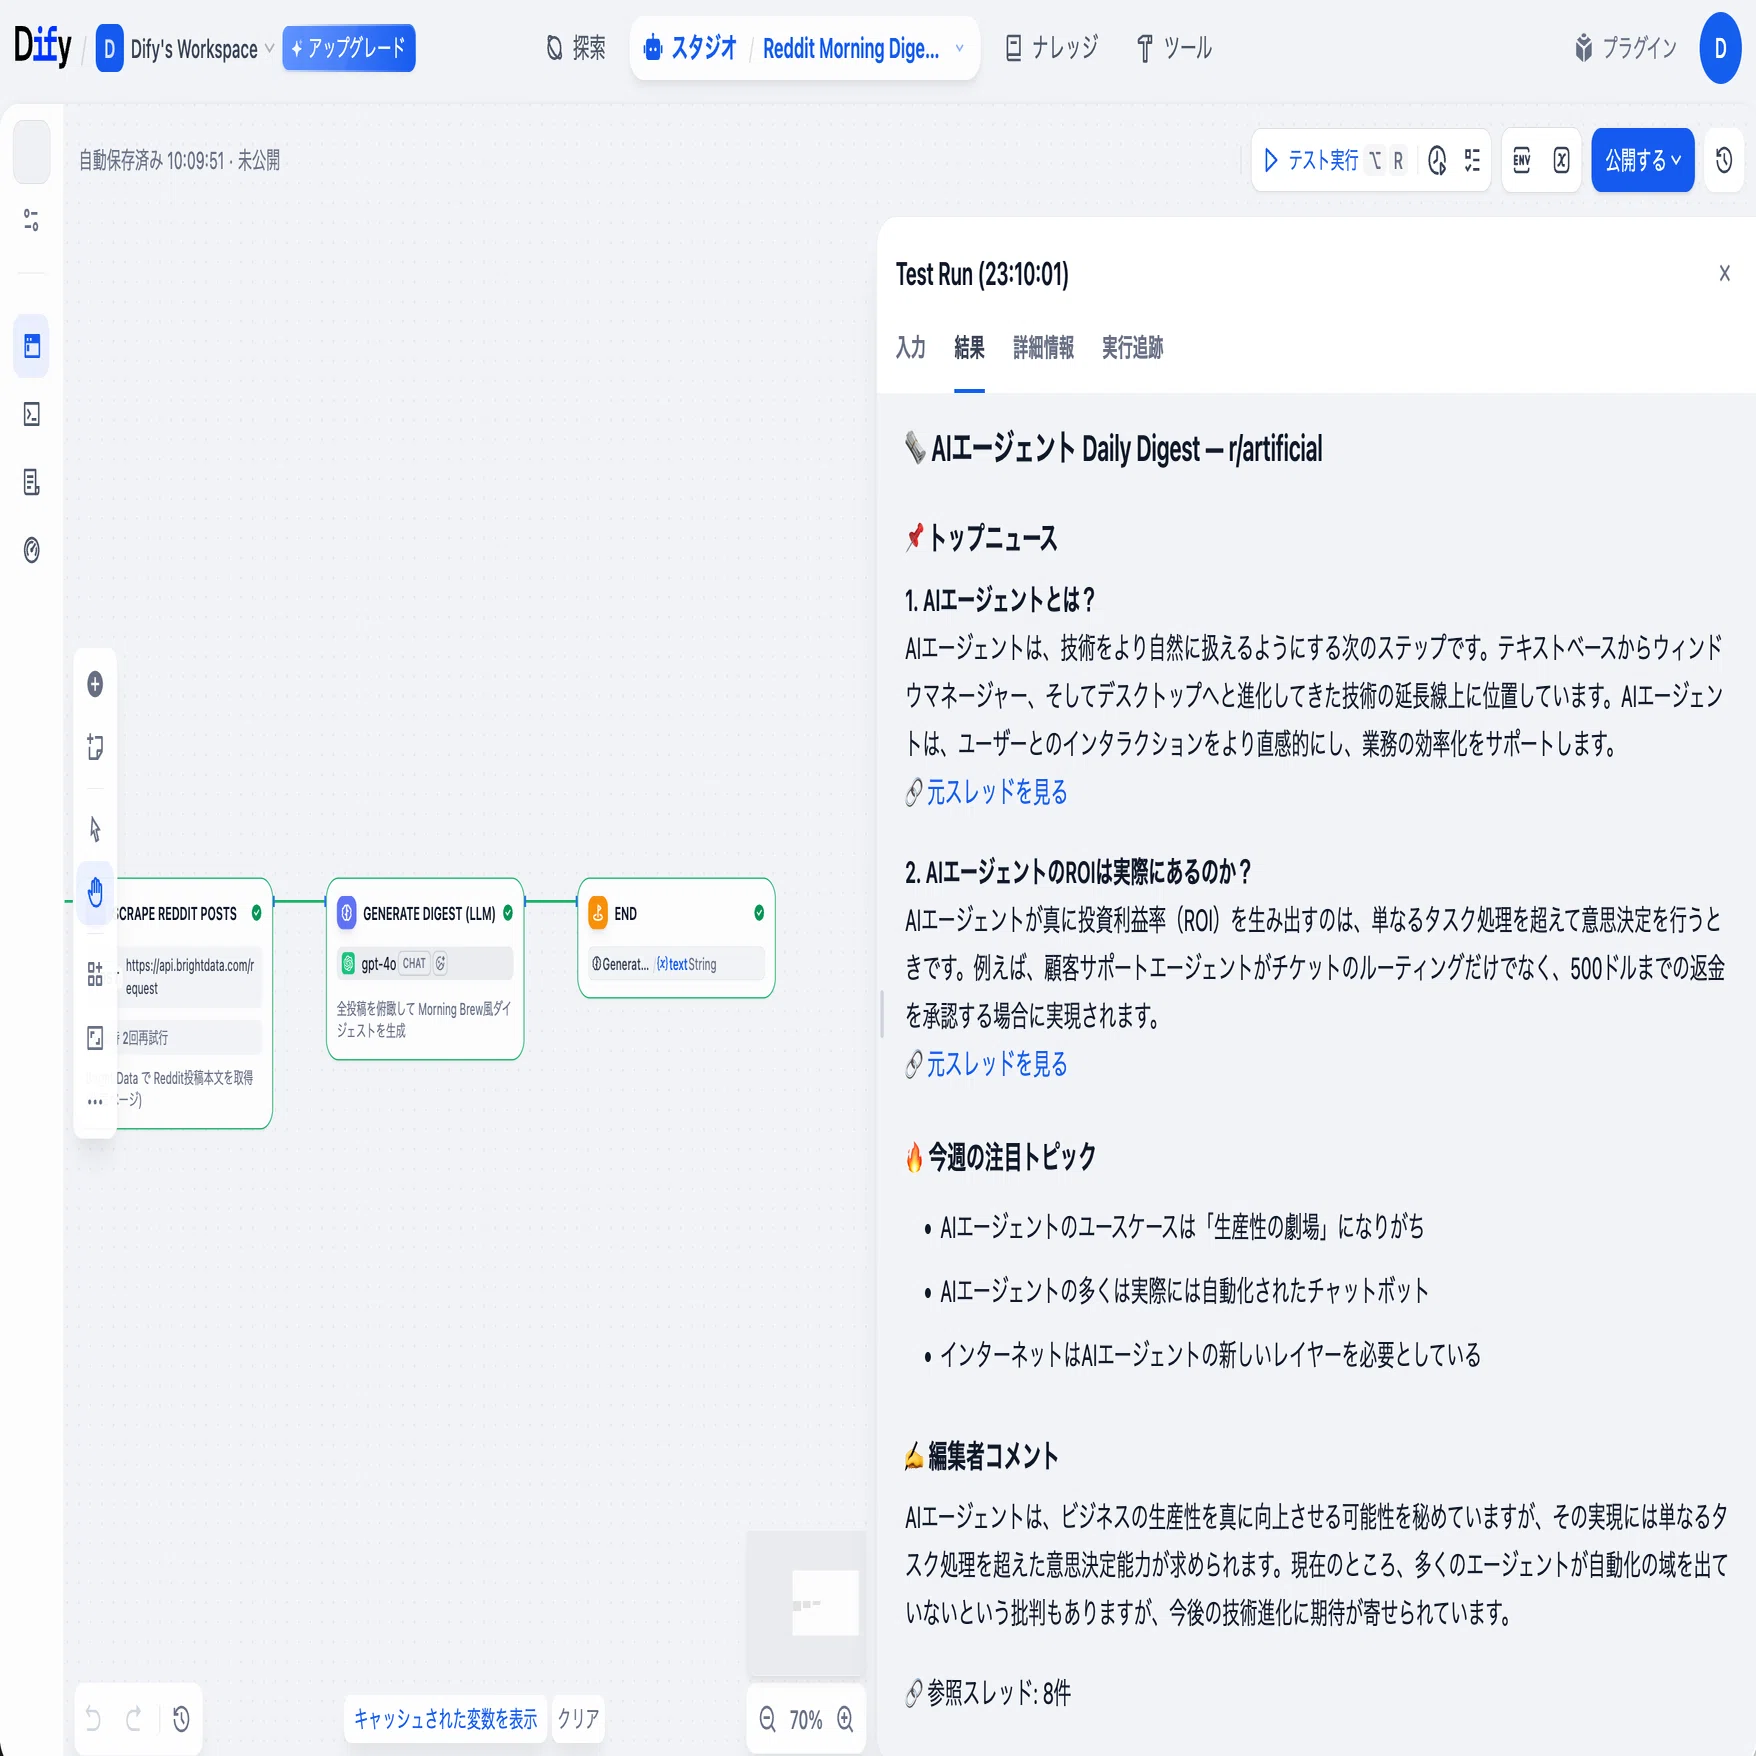This screenshot has width=1756, height=1756.
Task: Click the gpt-4o model chip
Action: [x=424, y=964]
